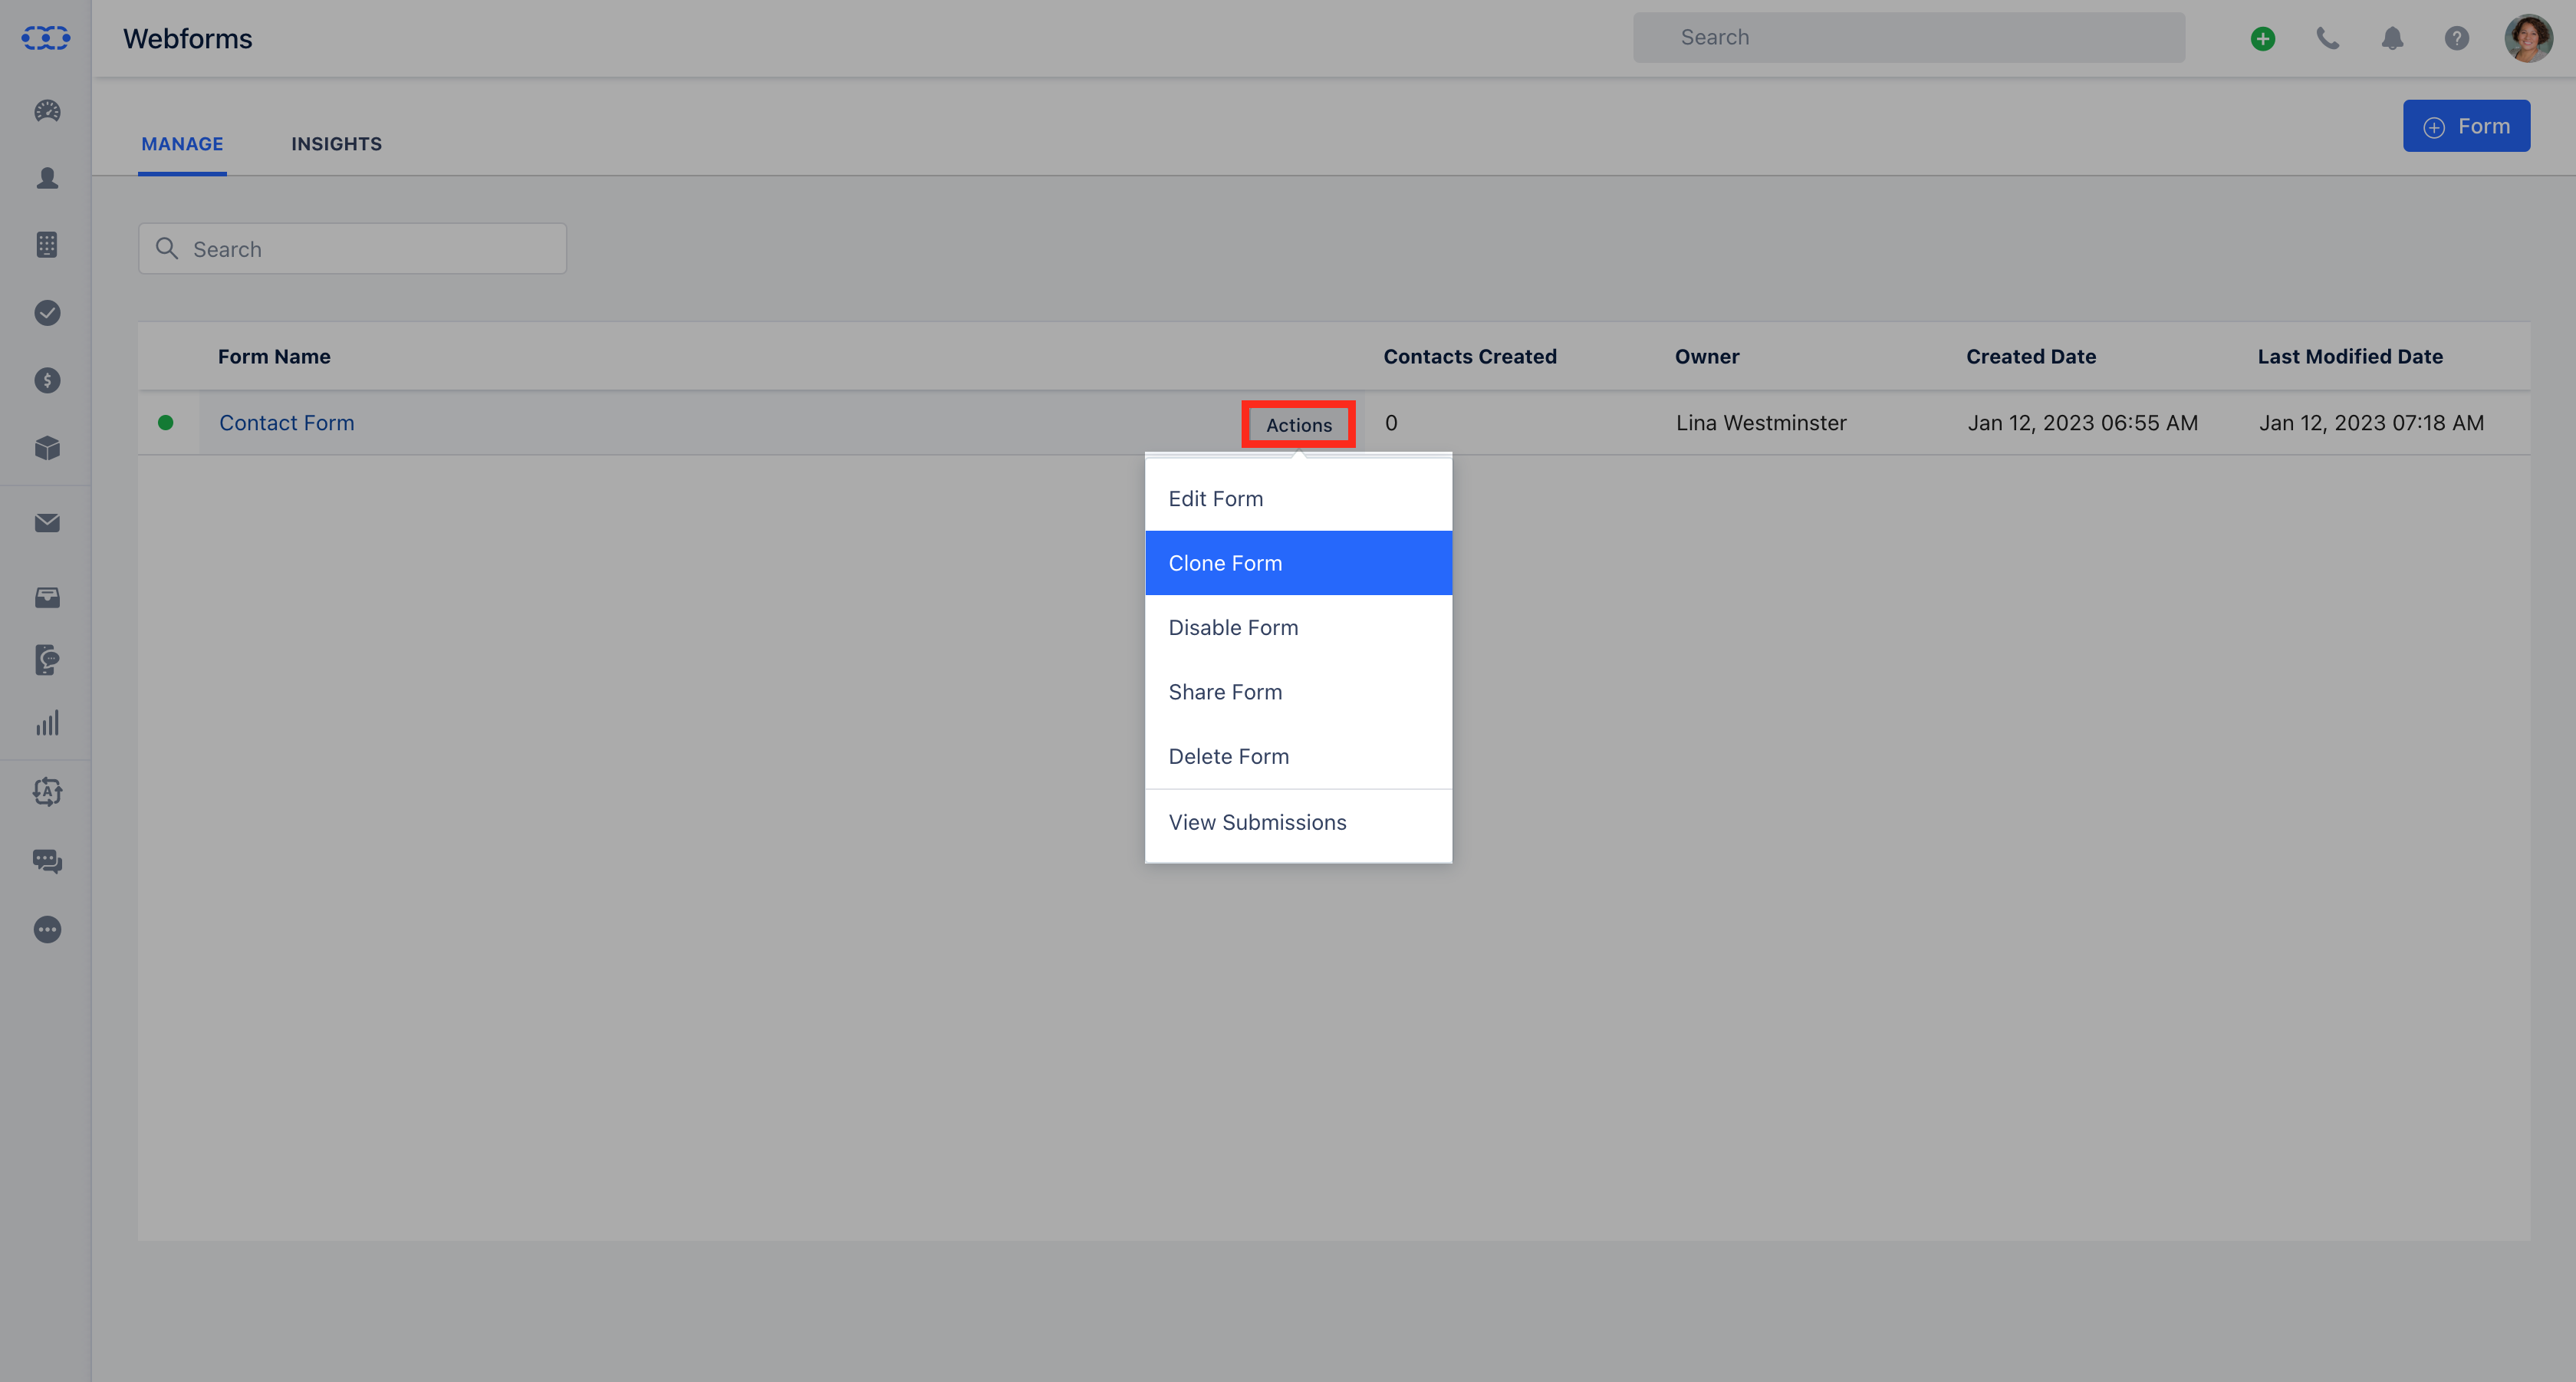Open the Email envelope icon in sidebar
This screenshot has width=2576, height=1382.
[47, 523]
